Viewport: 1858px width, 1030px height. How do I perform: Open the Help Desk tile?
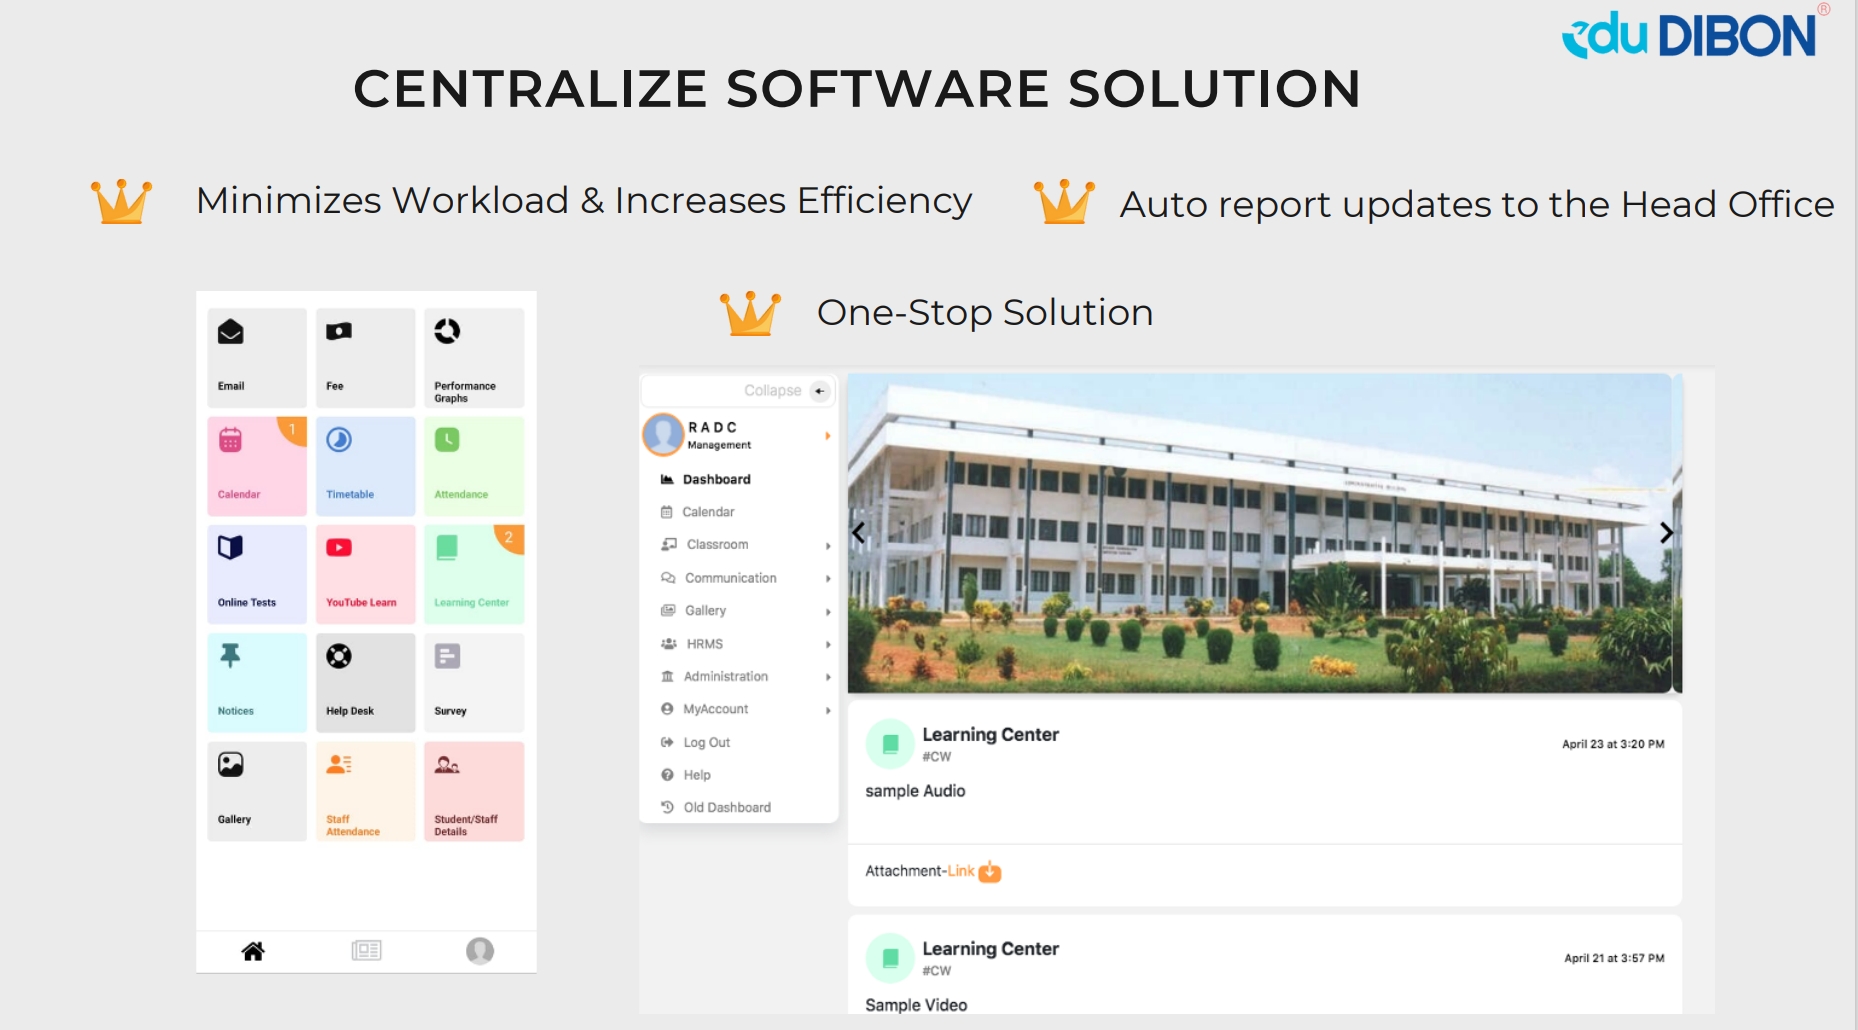click(365, 683)
